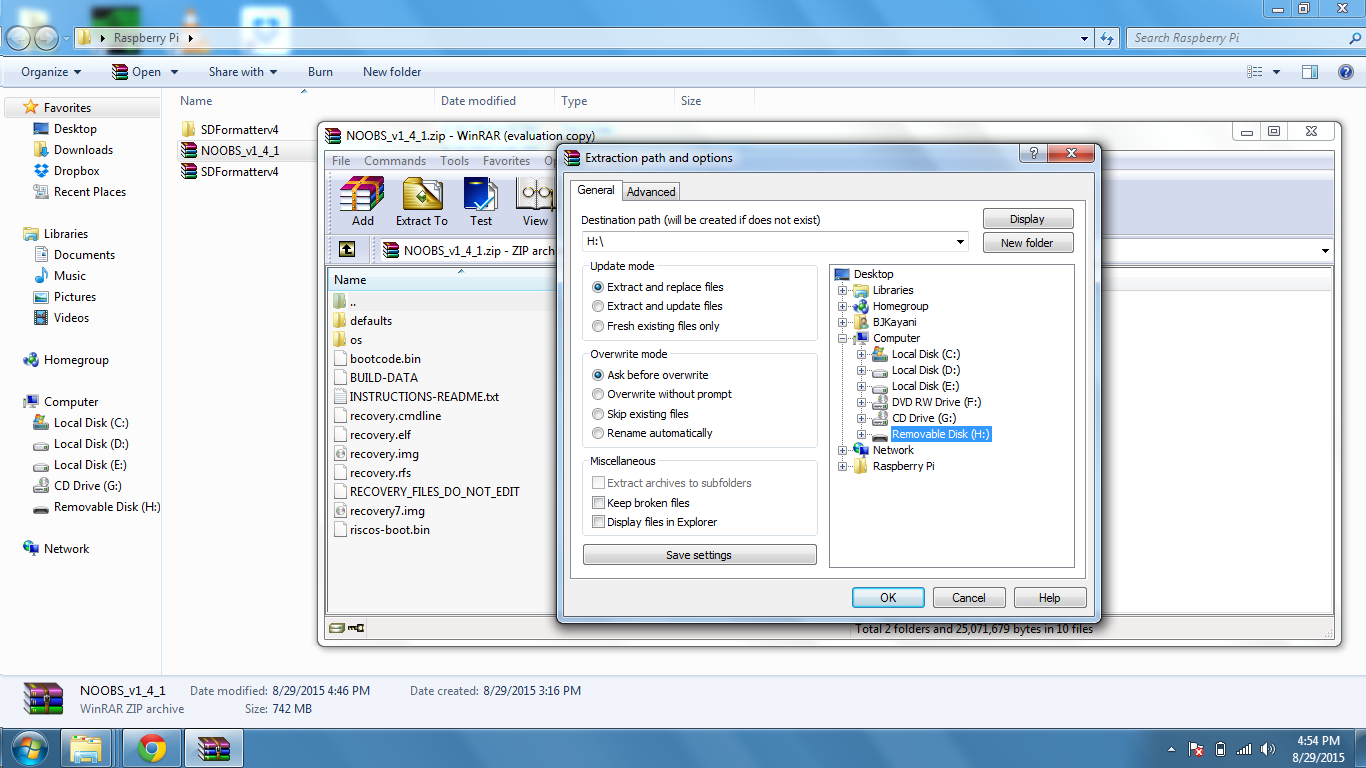This screenshot has width=1366, height=768.
Task: Open Music library in sidebar
Action: (69, 276)
